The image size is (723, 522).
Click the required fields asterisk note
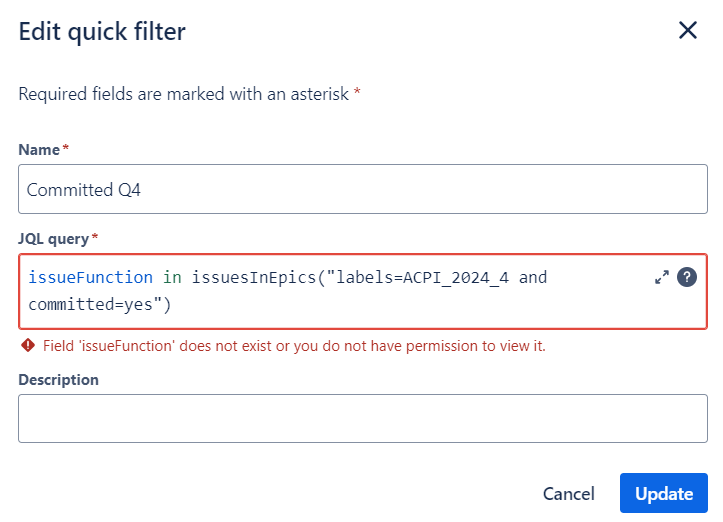pyautogui.click(x=189, y=94)
